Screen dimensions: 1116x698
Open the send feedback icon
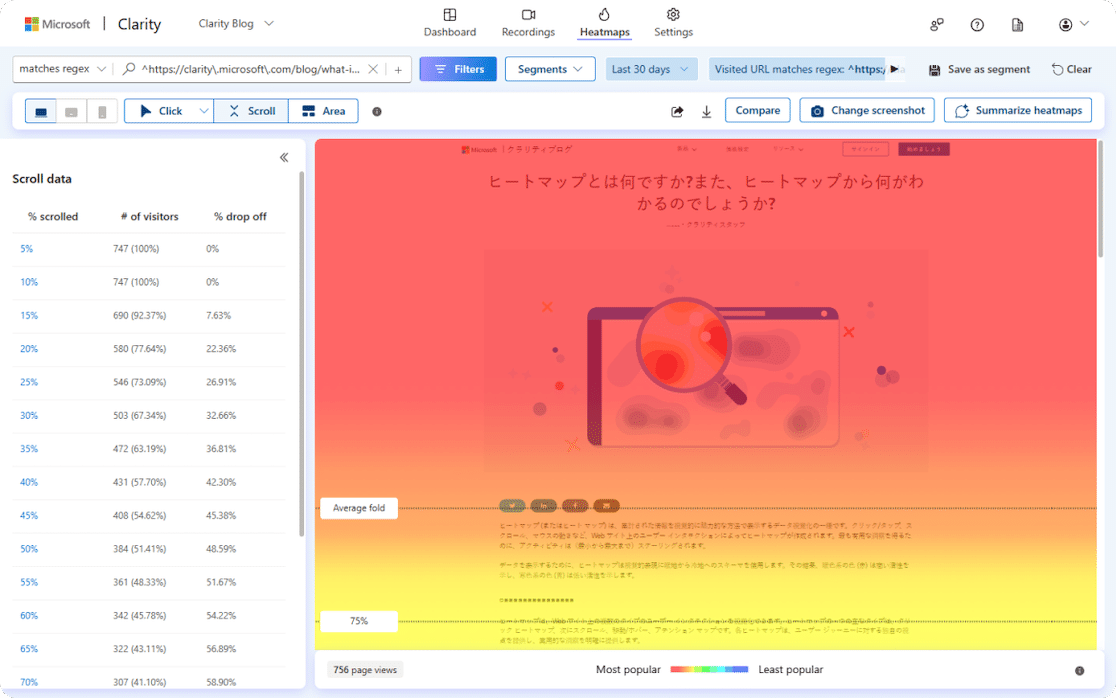(938, 24)
